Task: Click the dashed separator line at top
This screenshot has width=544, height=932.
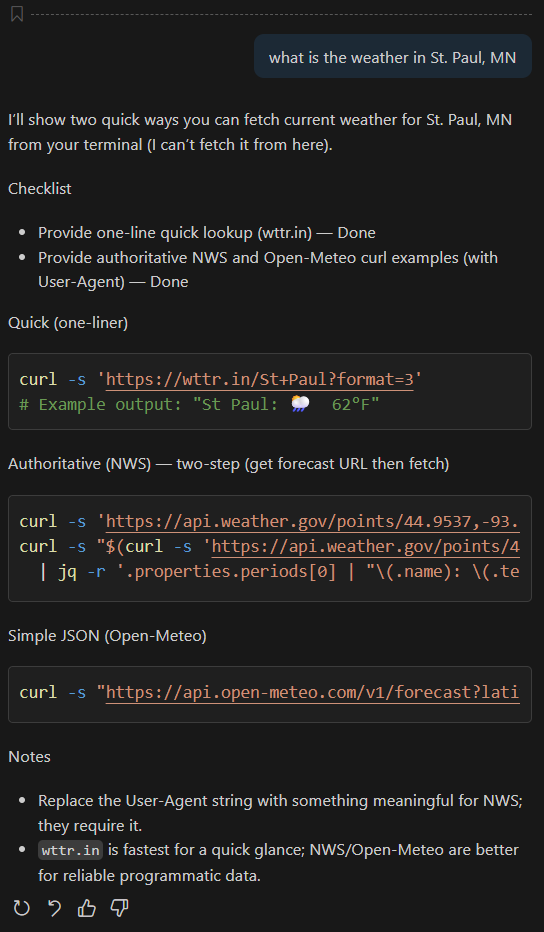Action: click(281, 14)
